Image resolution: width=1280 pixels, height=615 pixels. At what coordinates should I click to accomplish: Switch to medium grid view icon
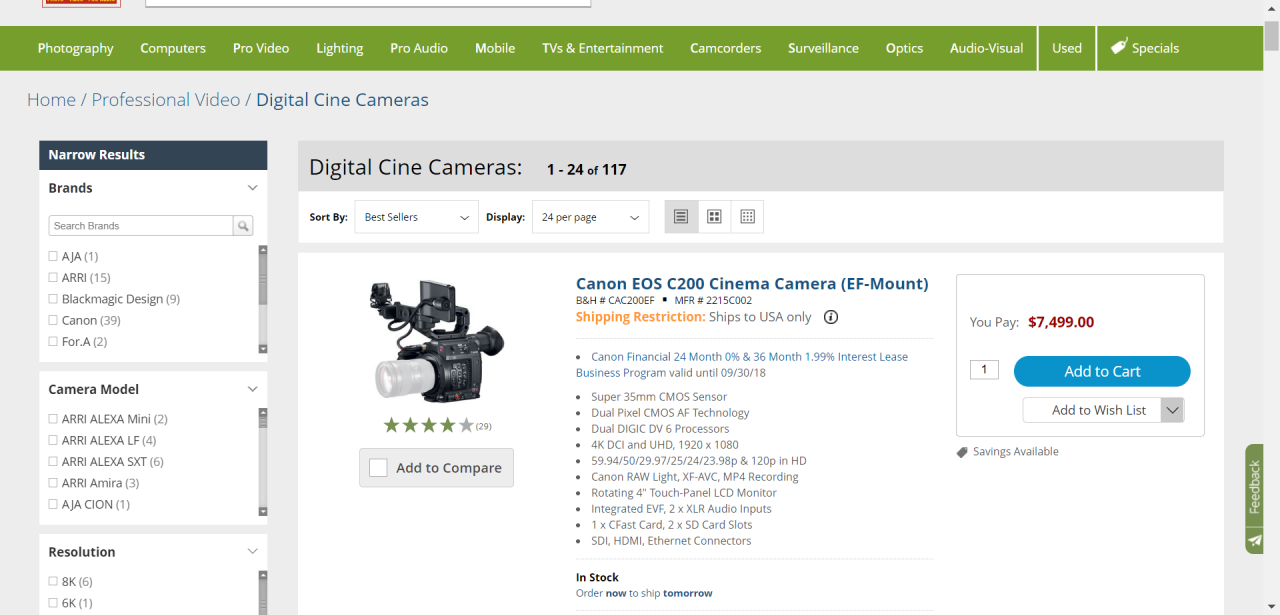[714, 217]
